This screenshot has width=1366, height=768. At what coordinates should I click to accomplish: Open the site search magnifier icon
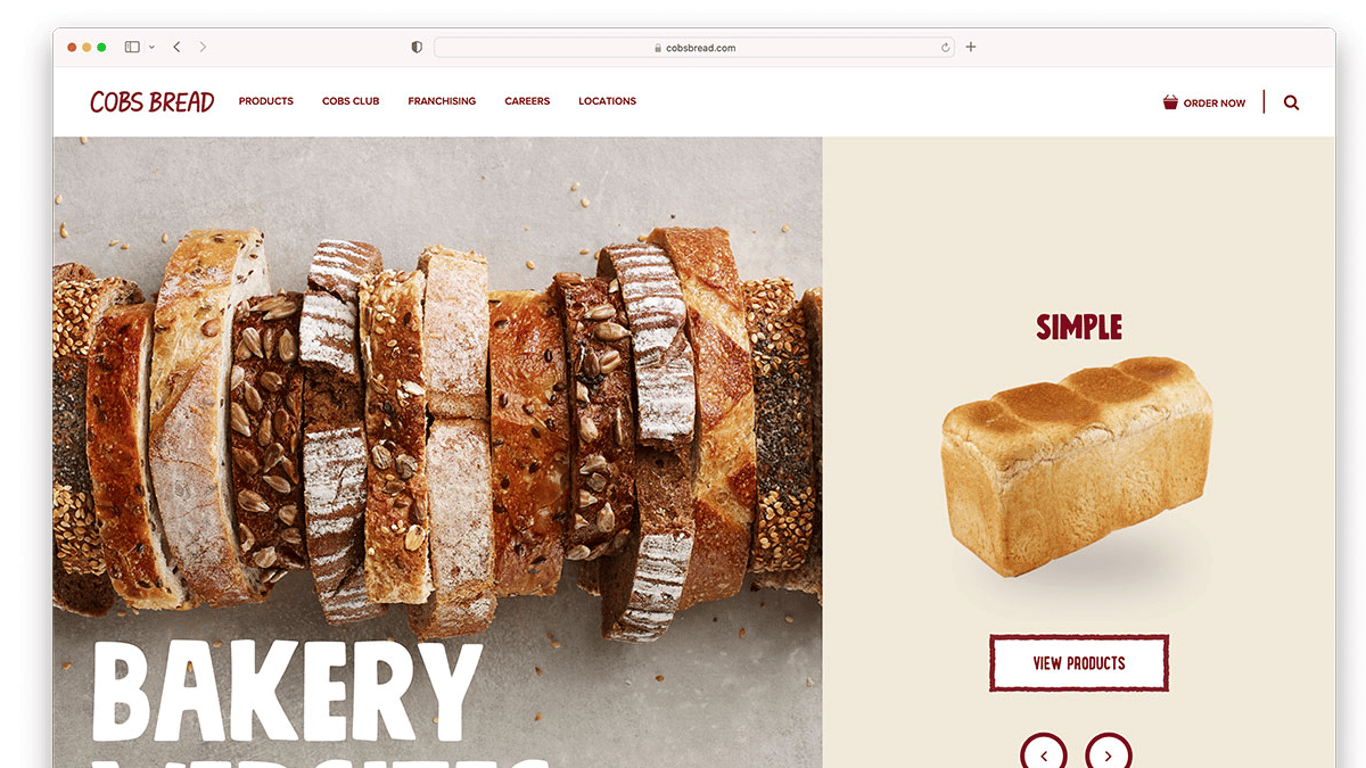click(1291, 102)
